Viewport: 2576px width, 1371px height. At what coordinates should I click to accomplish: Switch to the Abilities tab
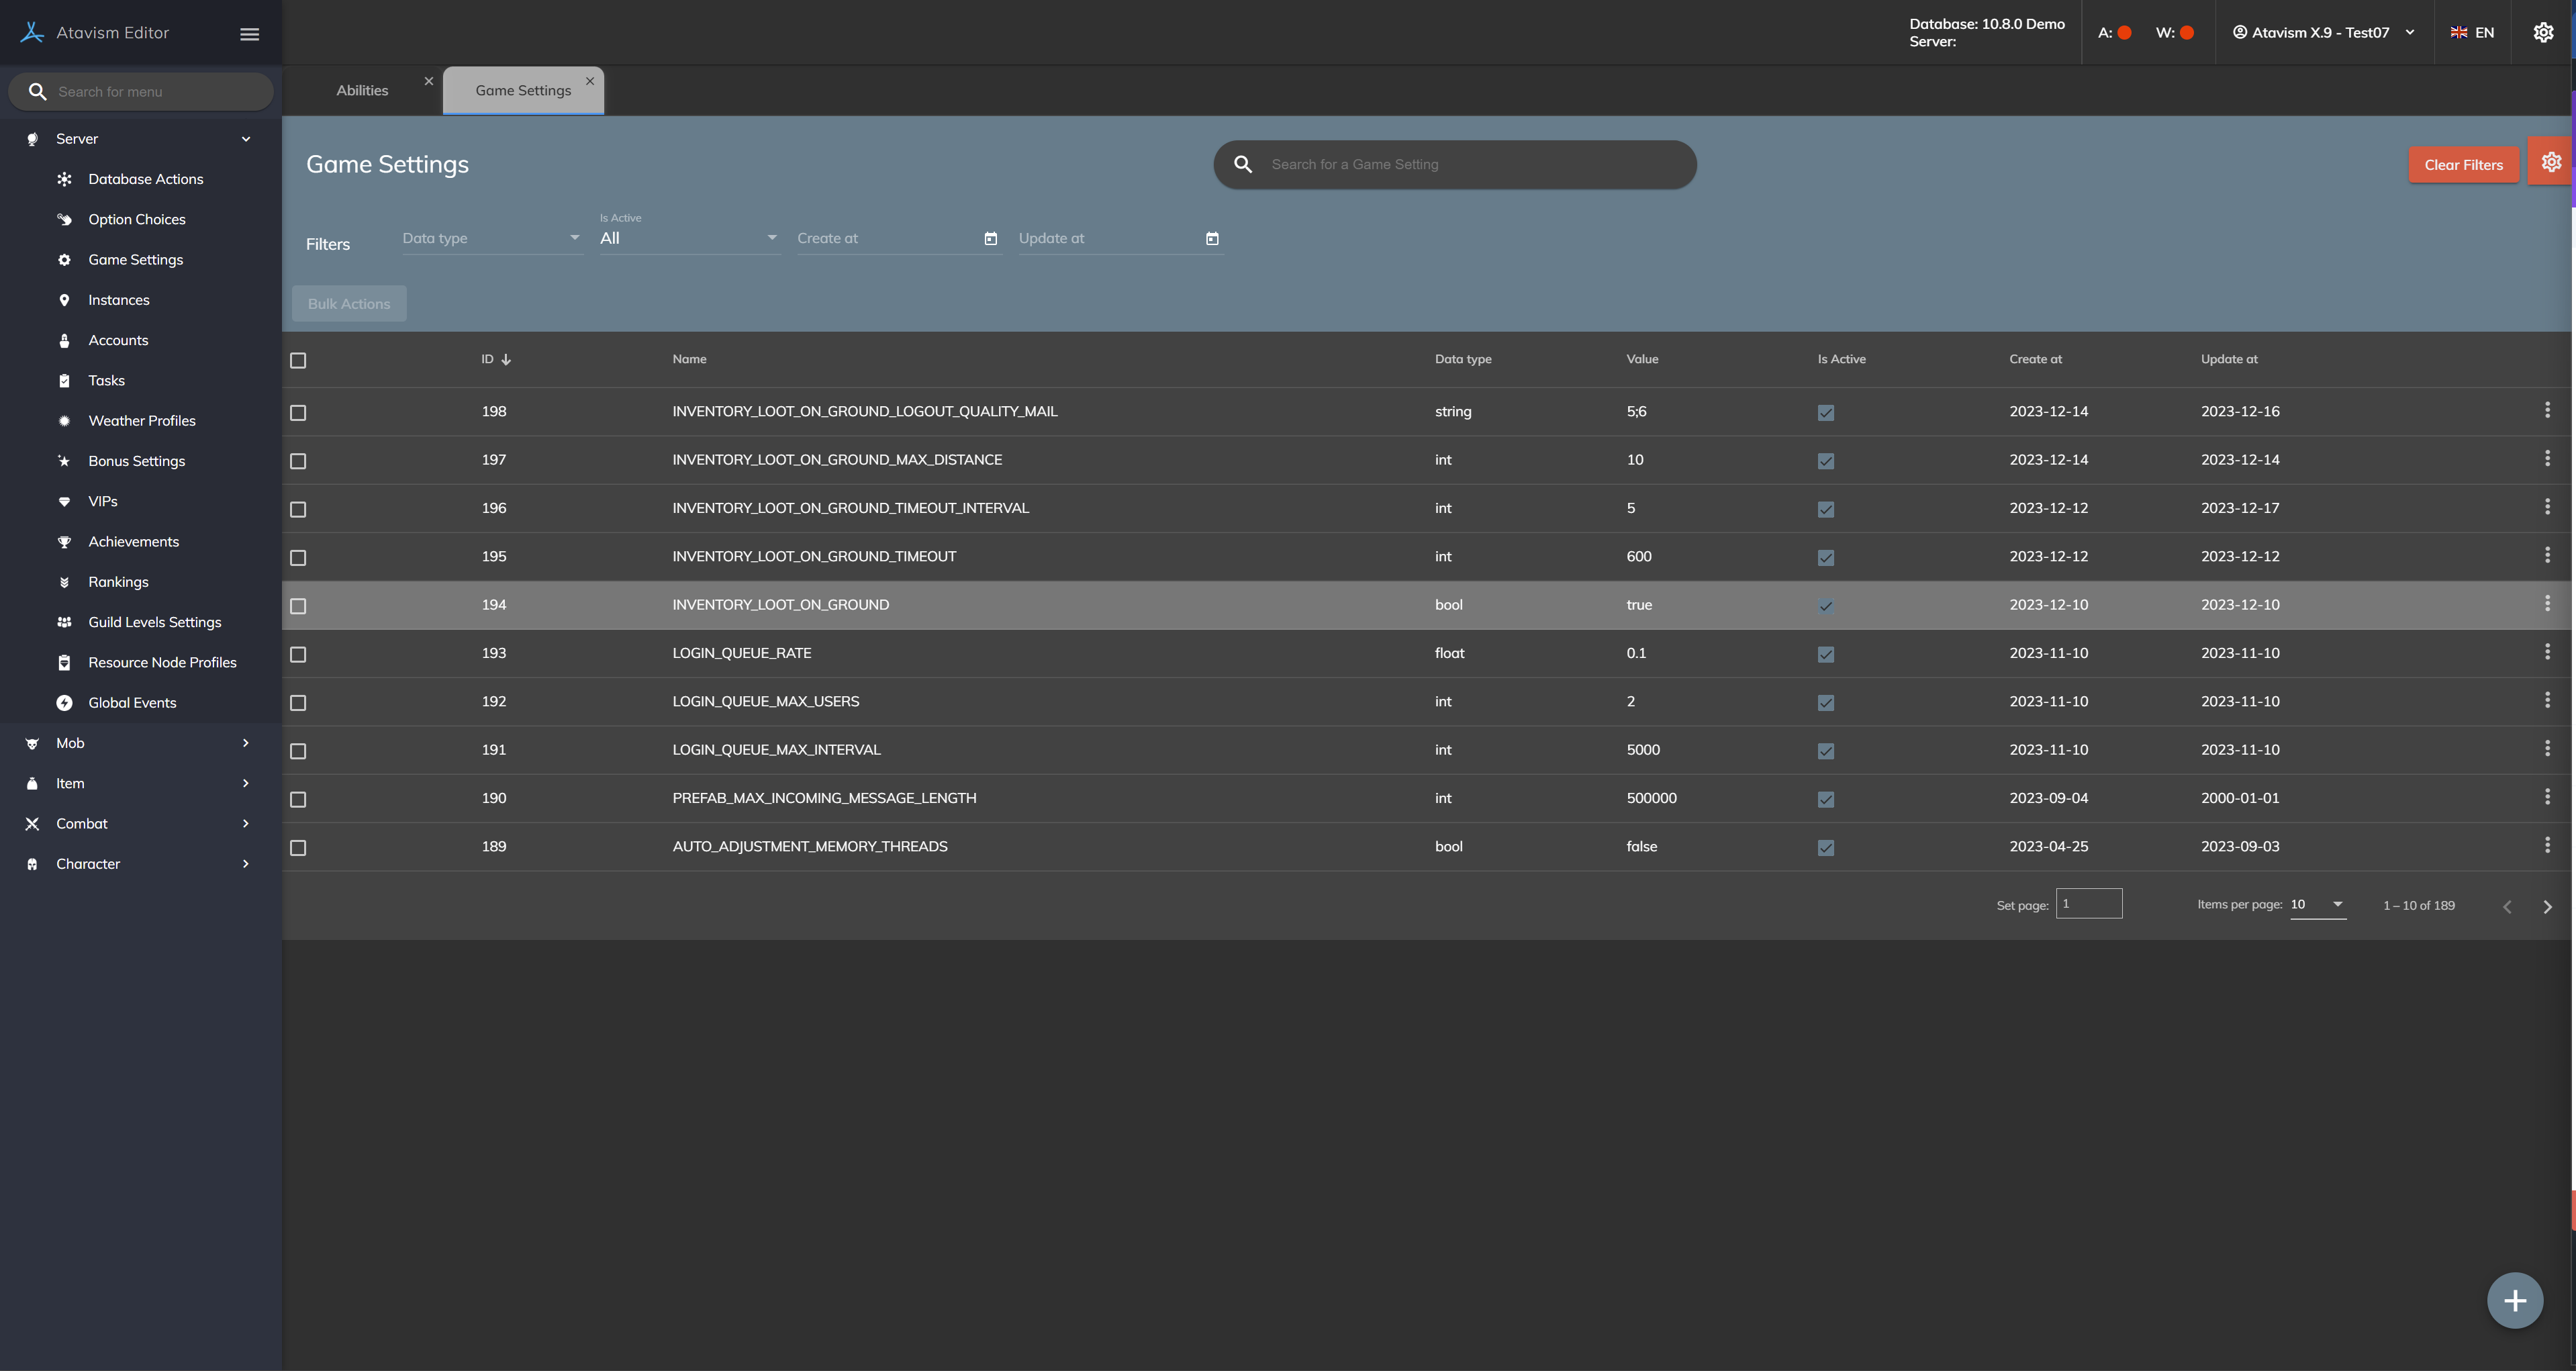(x=362, y=90)
